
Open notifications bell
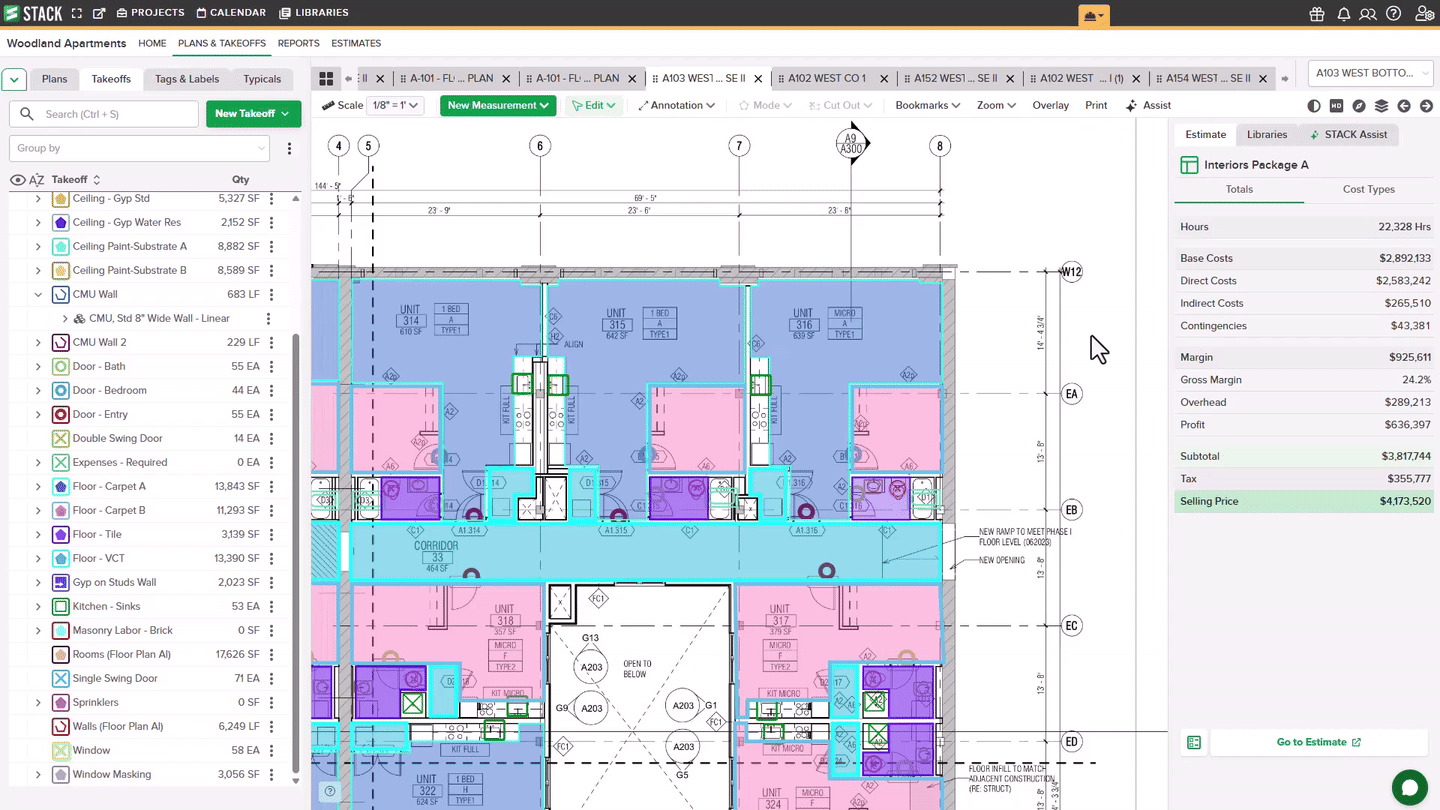[x=1344, y=14]
